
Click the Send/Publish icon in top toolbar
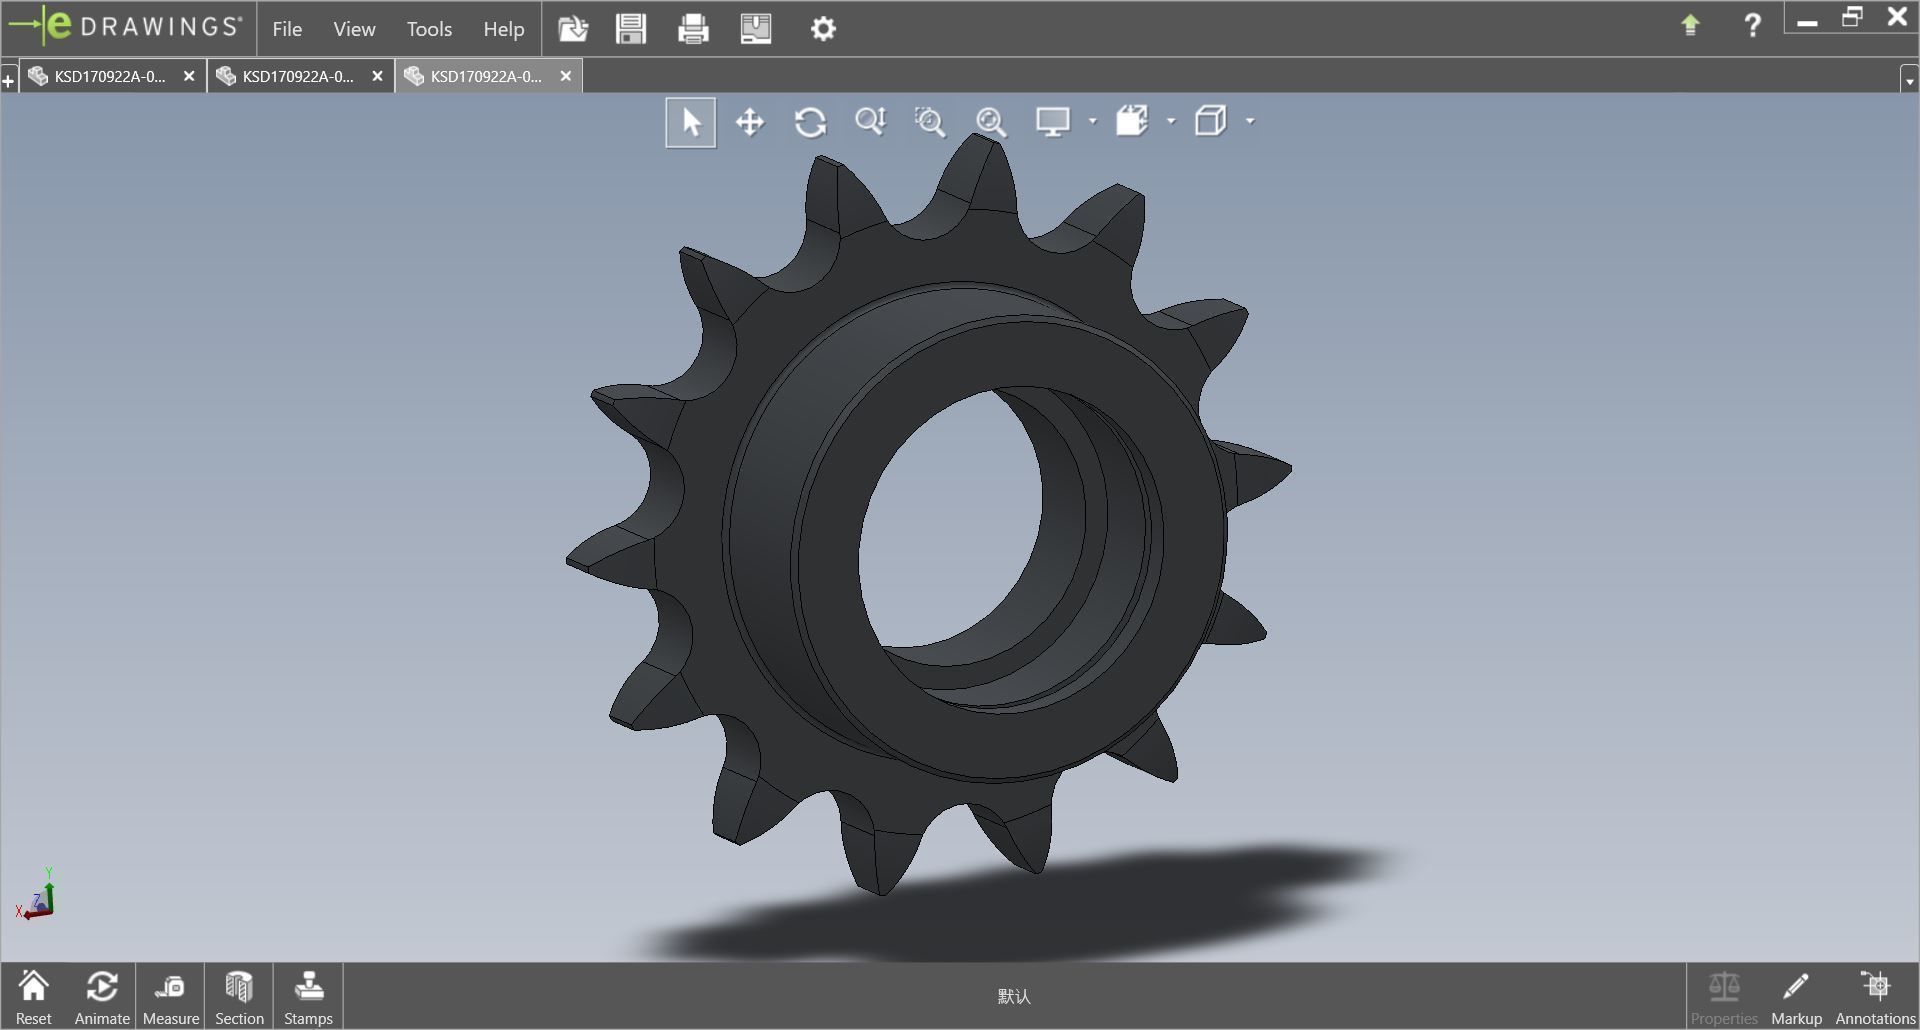tap(756, 28)
